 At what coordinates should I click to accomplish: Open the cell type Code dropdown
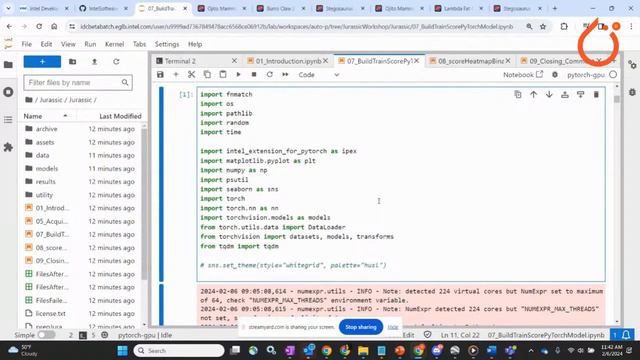pyautogui.click(x=318, y=75)
